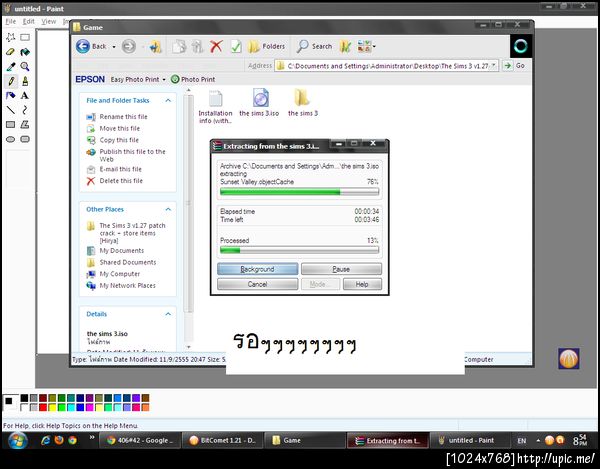Open the View menu in Paint
Viewport: 600px width, 469px height.
[49, 21]
